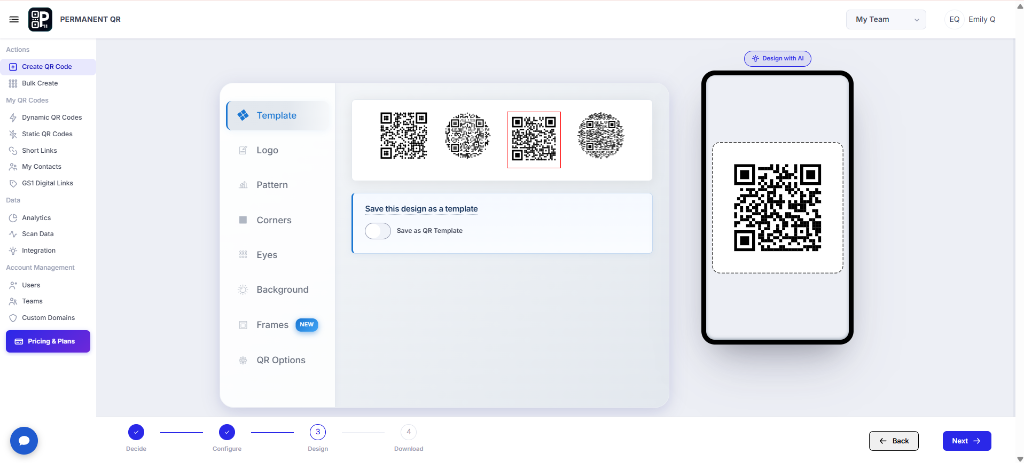Viewport: 1024px width, 463px height.
Task: Click step 4 Download circle
Action: tap(408, 432)
